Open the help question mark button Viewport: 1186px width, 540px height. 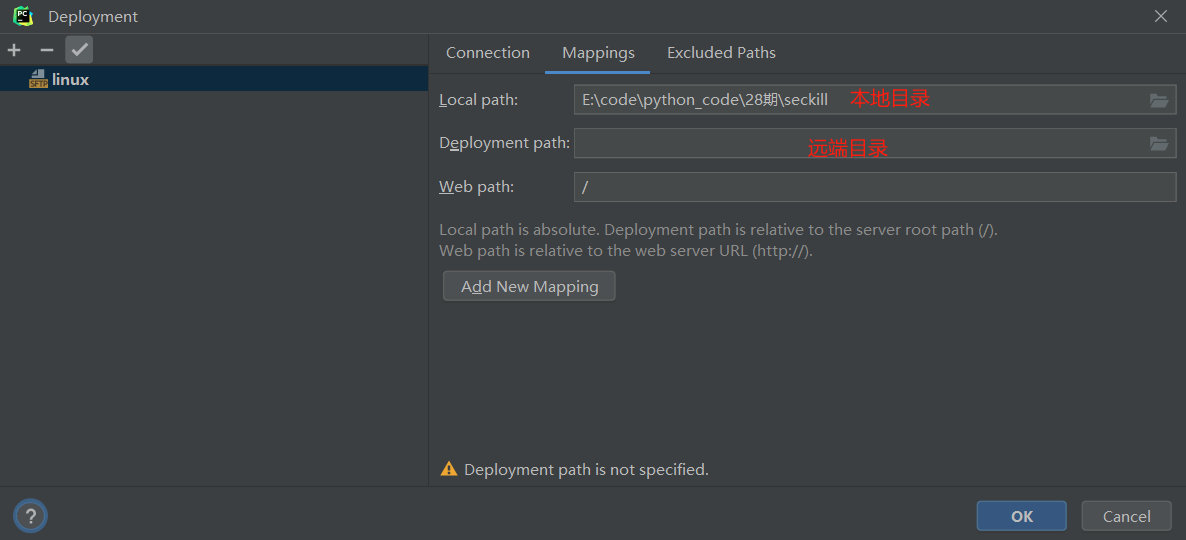point(30,516)
